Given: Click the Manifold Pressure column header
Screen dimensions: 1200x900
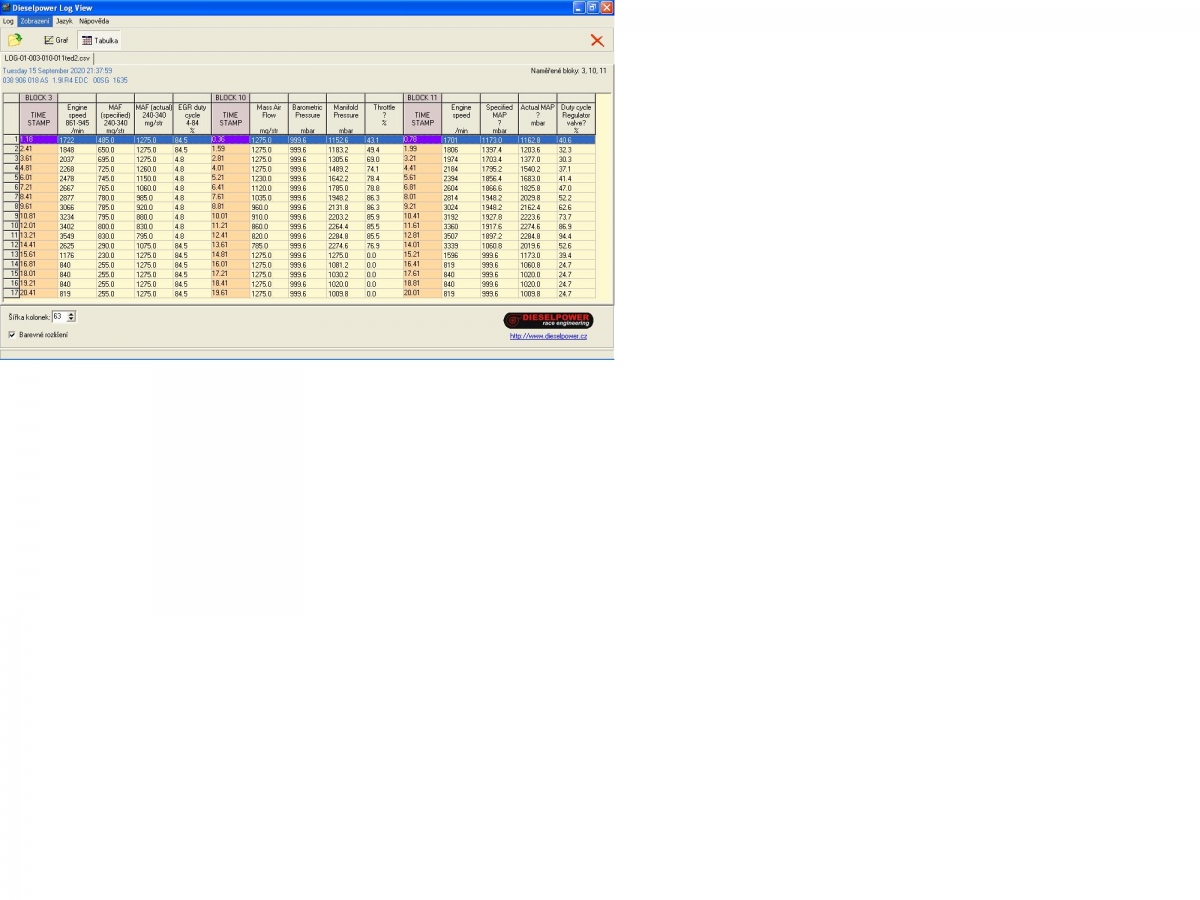Looking at the screenshot, I should (x=346, y=118).
